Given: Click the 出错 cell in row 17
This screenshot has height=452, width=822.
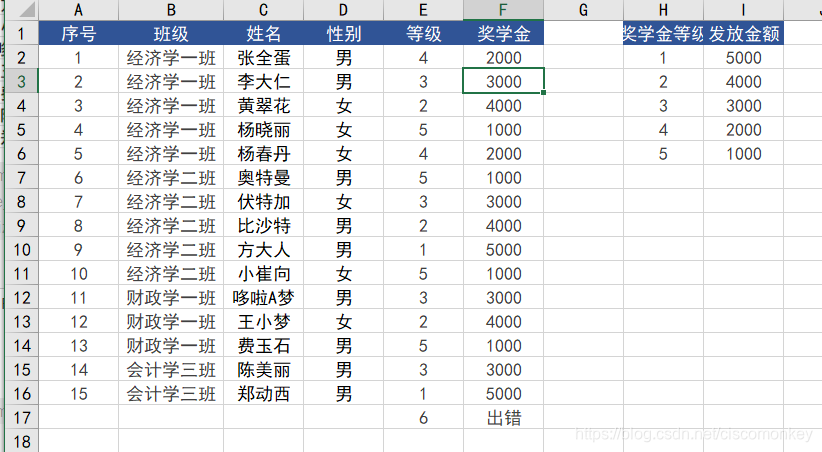Looking at the screenshot, I should coord(503,418).
